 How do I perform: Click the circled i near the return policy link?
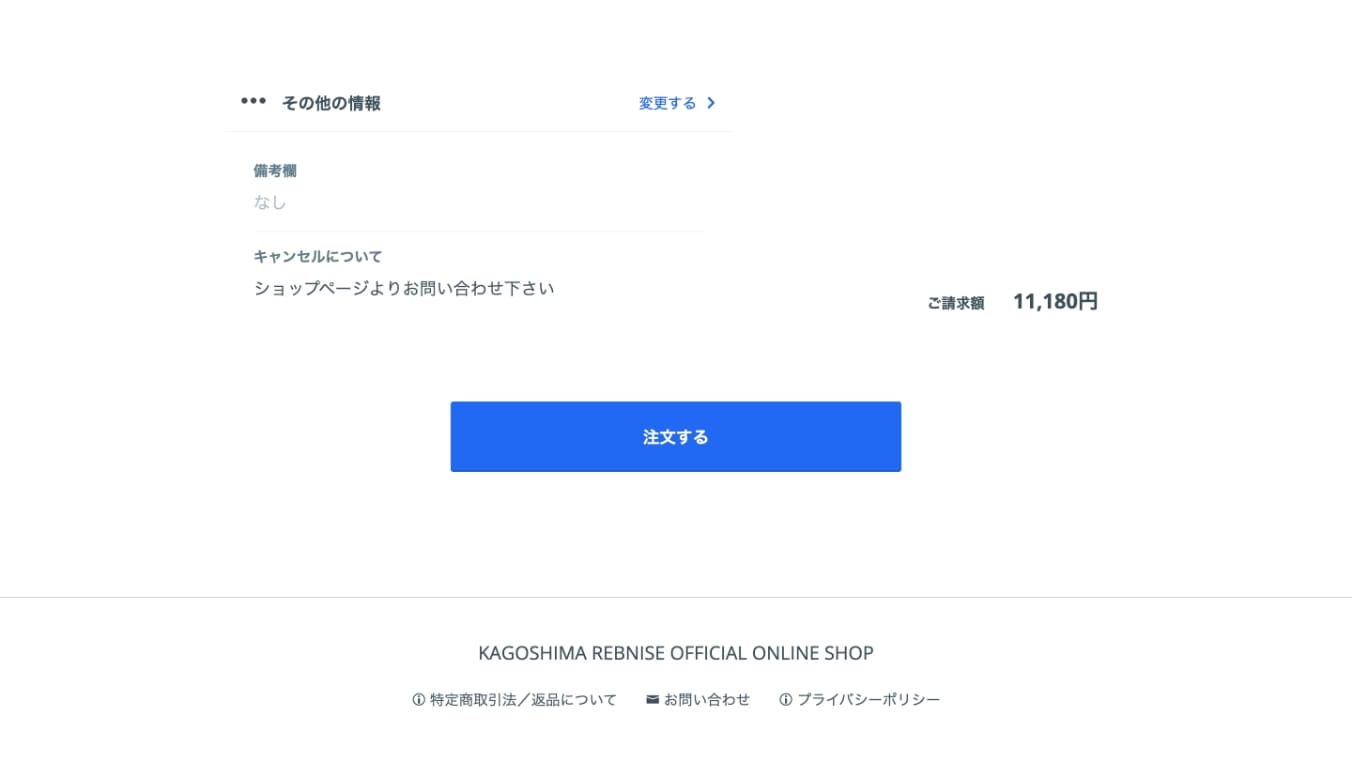(417, 699)
